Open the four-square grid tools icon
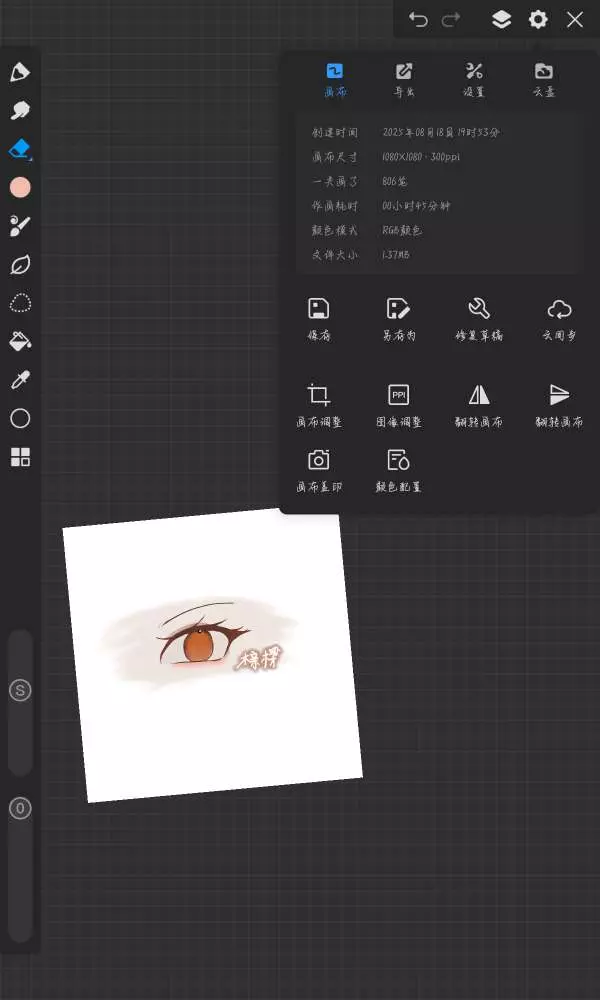Screen dimensions: 600x1000 click(20, 457)
